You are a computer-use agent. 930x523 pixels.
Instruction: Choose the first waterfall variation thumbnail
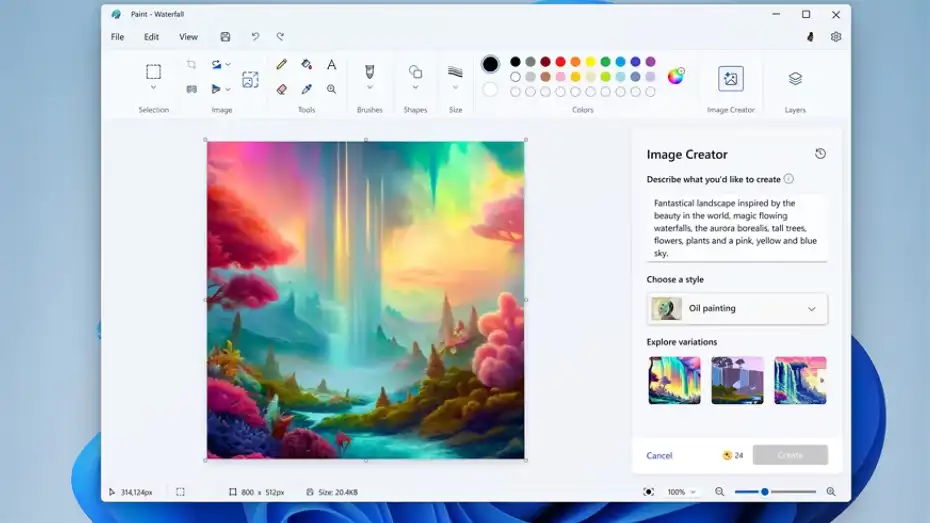click(674, 380)
